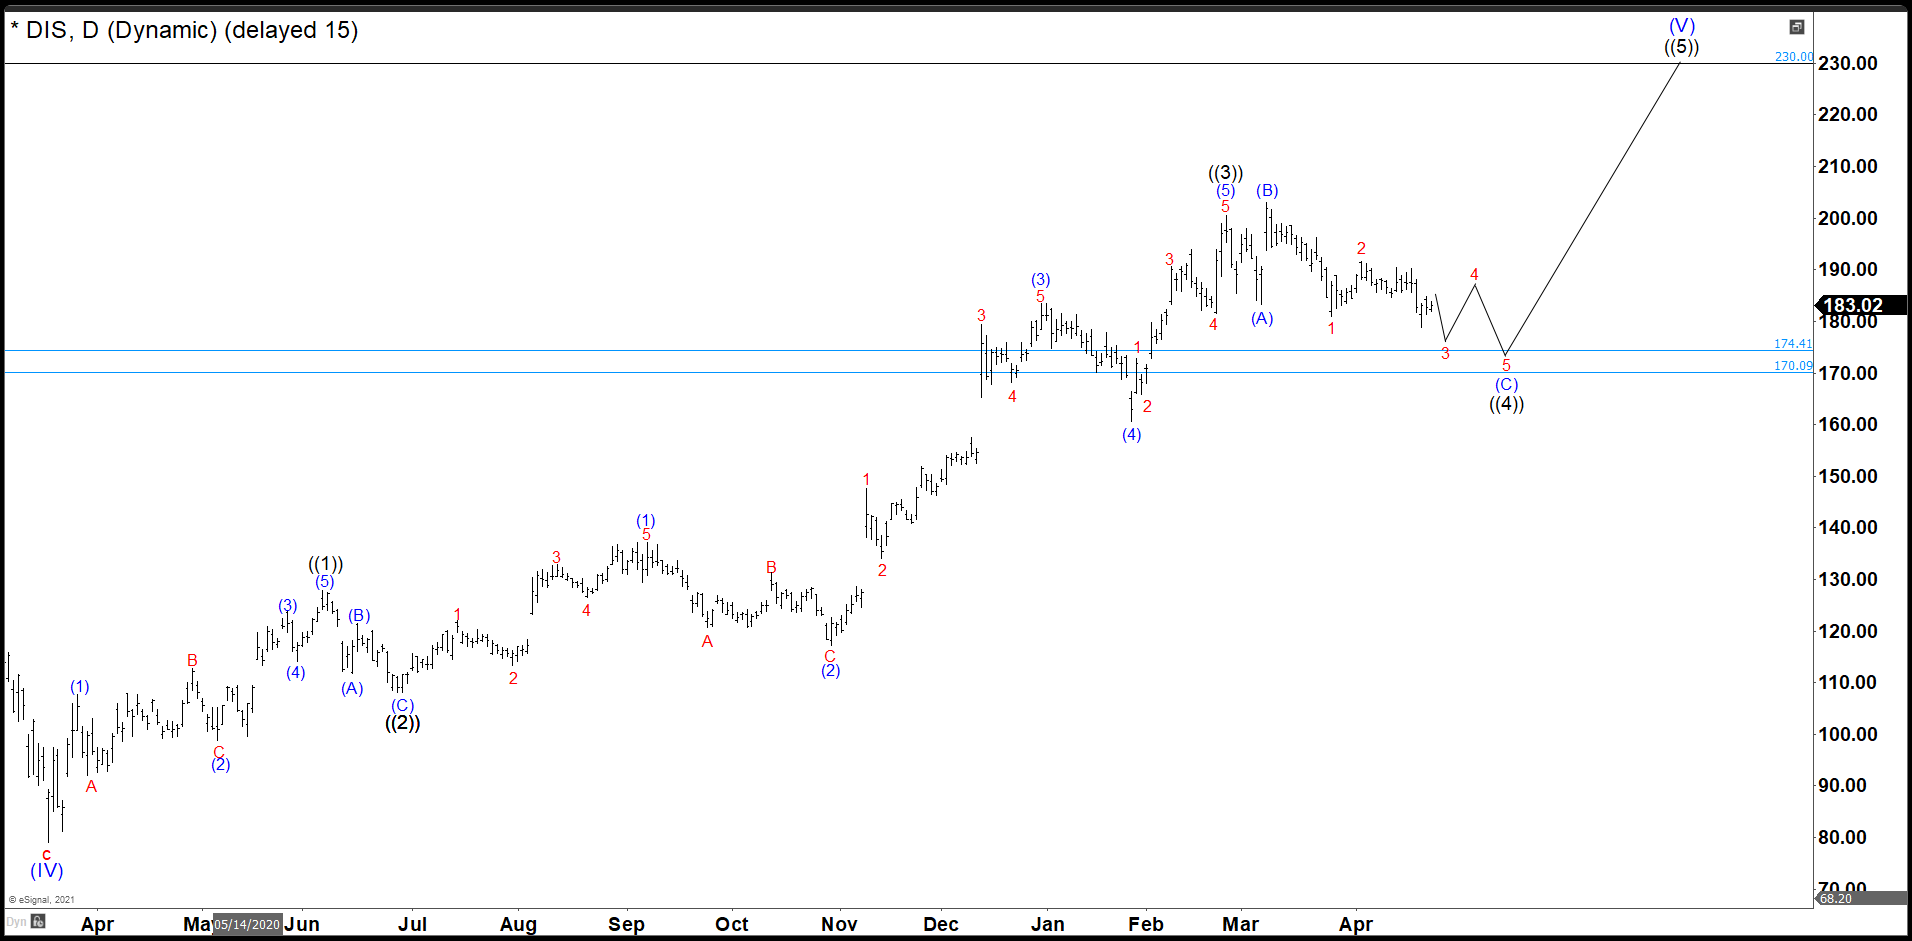Viewport: 1912px width, 941px height.
Task: Click the 200.00 level on price axis
Action: 1847,218
